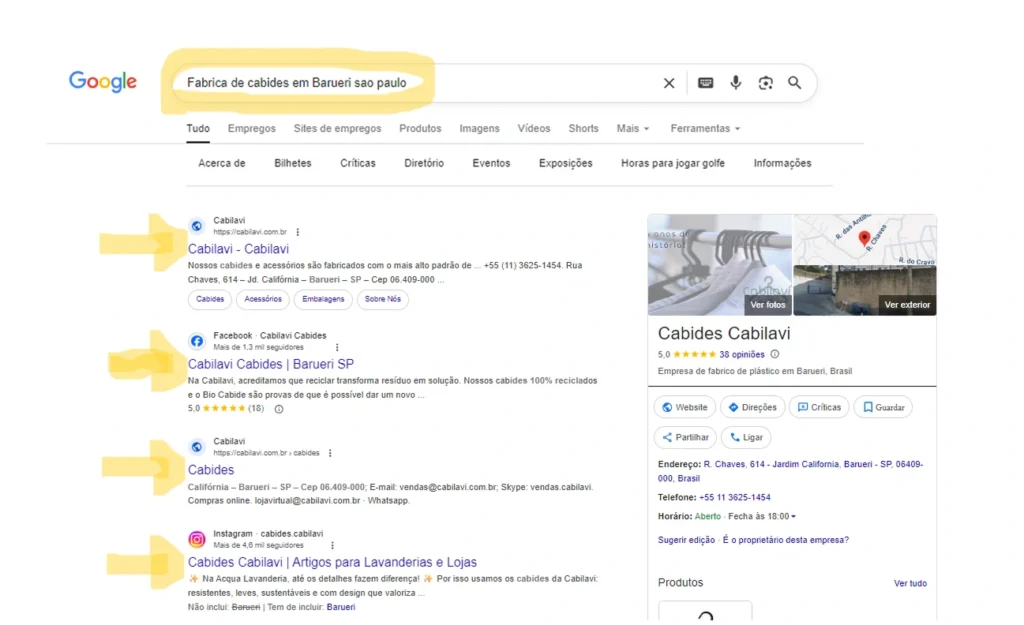Click the 'Acessórios' sitelink chip
Image resolution: width=1024 pixels, height=625 pixels.
click(x=263, y=299)
